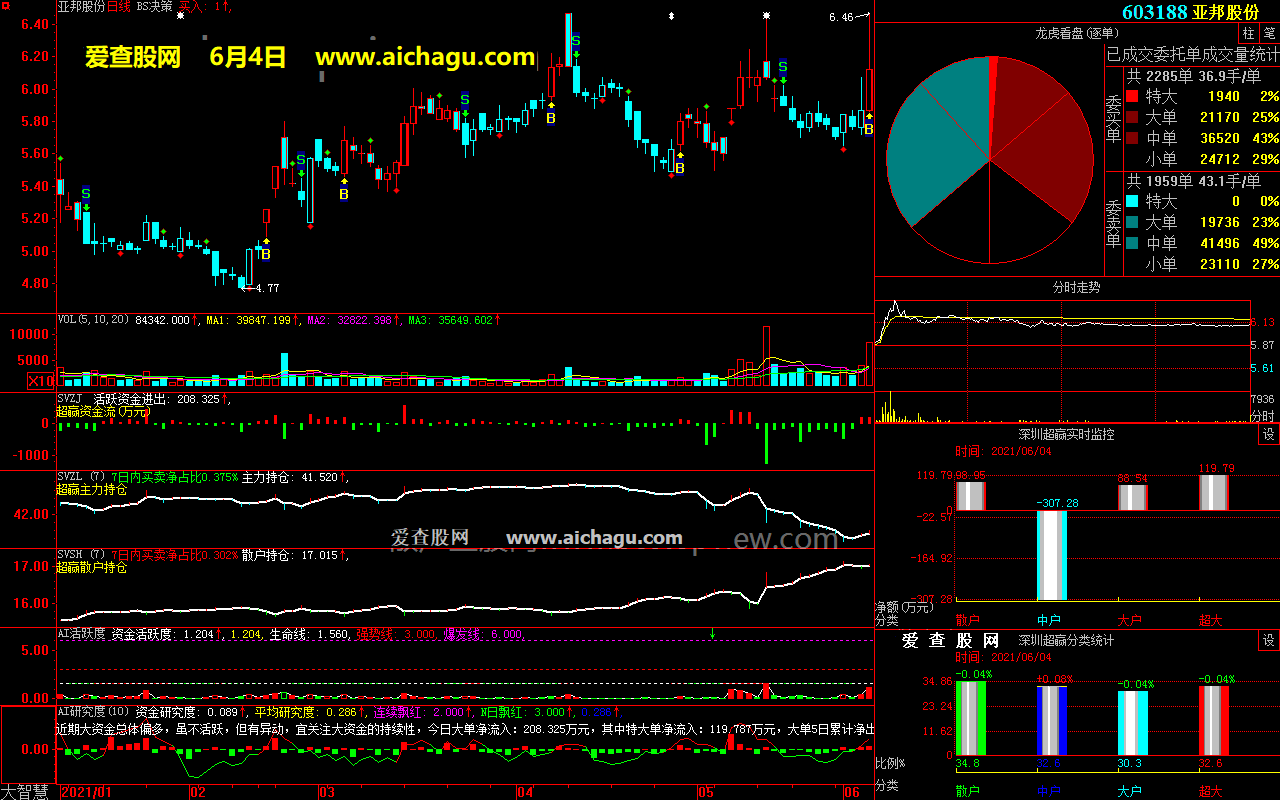Jump to the 04 month marker
Image resolution: width=1280 pixels, height=800 pixels.
coord(526,792)
